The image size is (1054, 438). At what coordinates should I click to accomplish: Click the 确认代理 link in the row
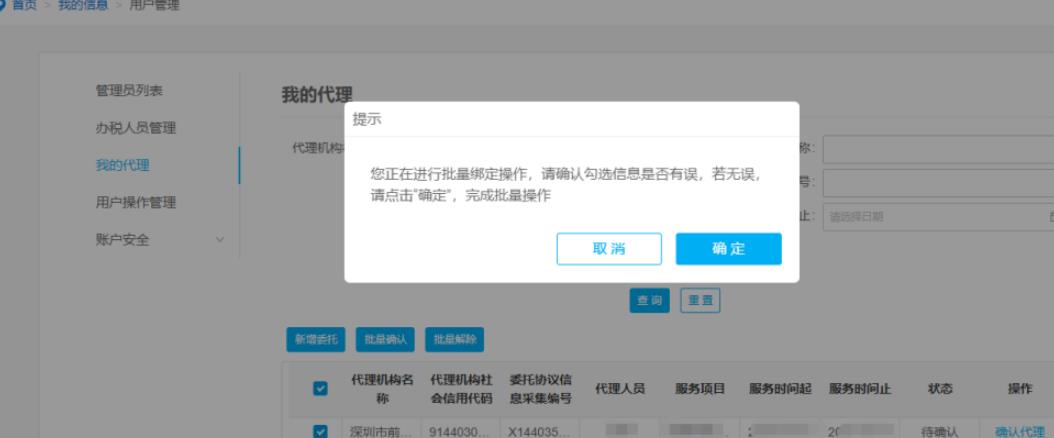[1019, 432]
